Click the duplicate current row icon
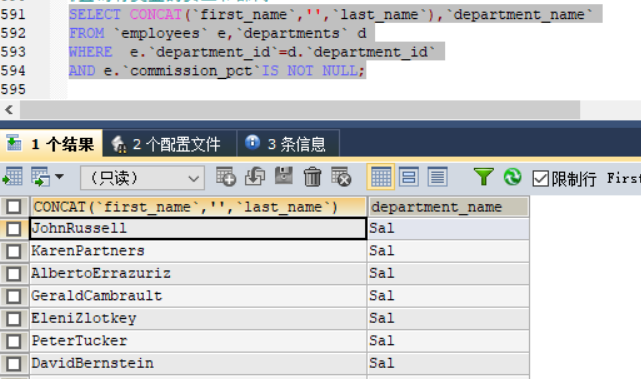The width and height of the screenshot is (641, 379). tap(255, 177)
